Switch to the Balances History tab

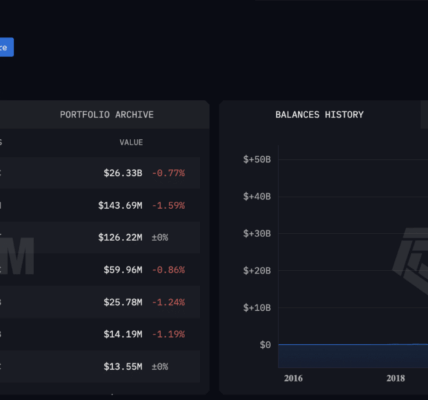[319, 115]
